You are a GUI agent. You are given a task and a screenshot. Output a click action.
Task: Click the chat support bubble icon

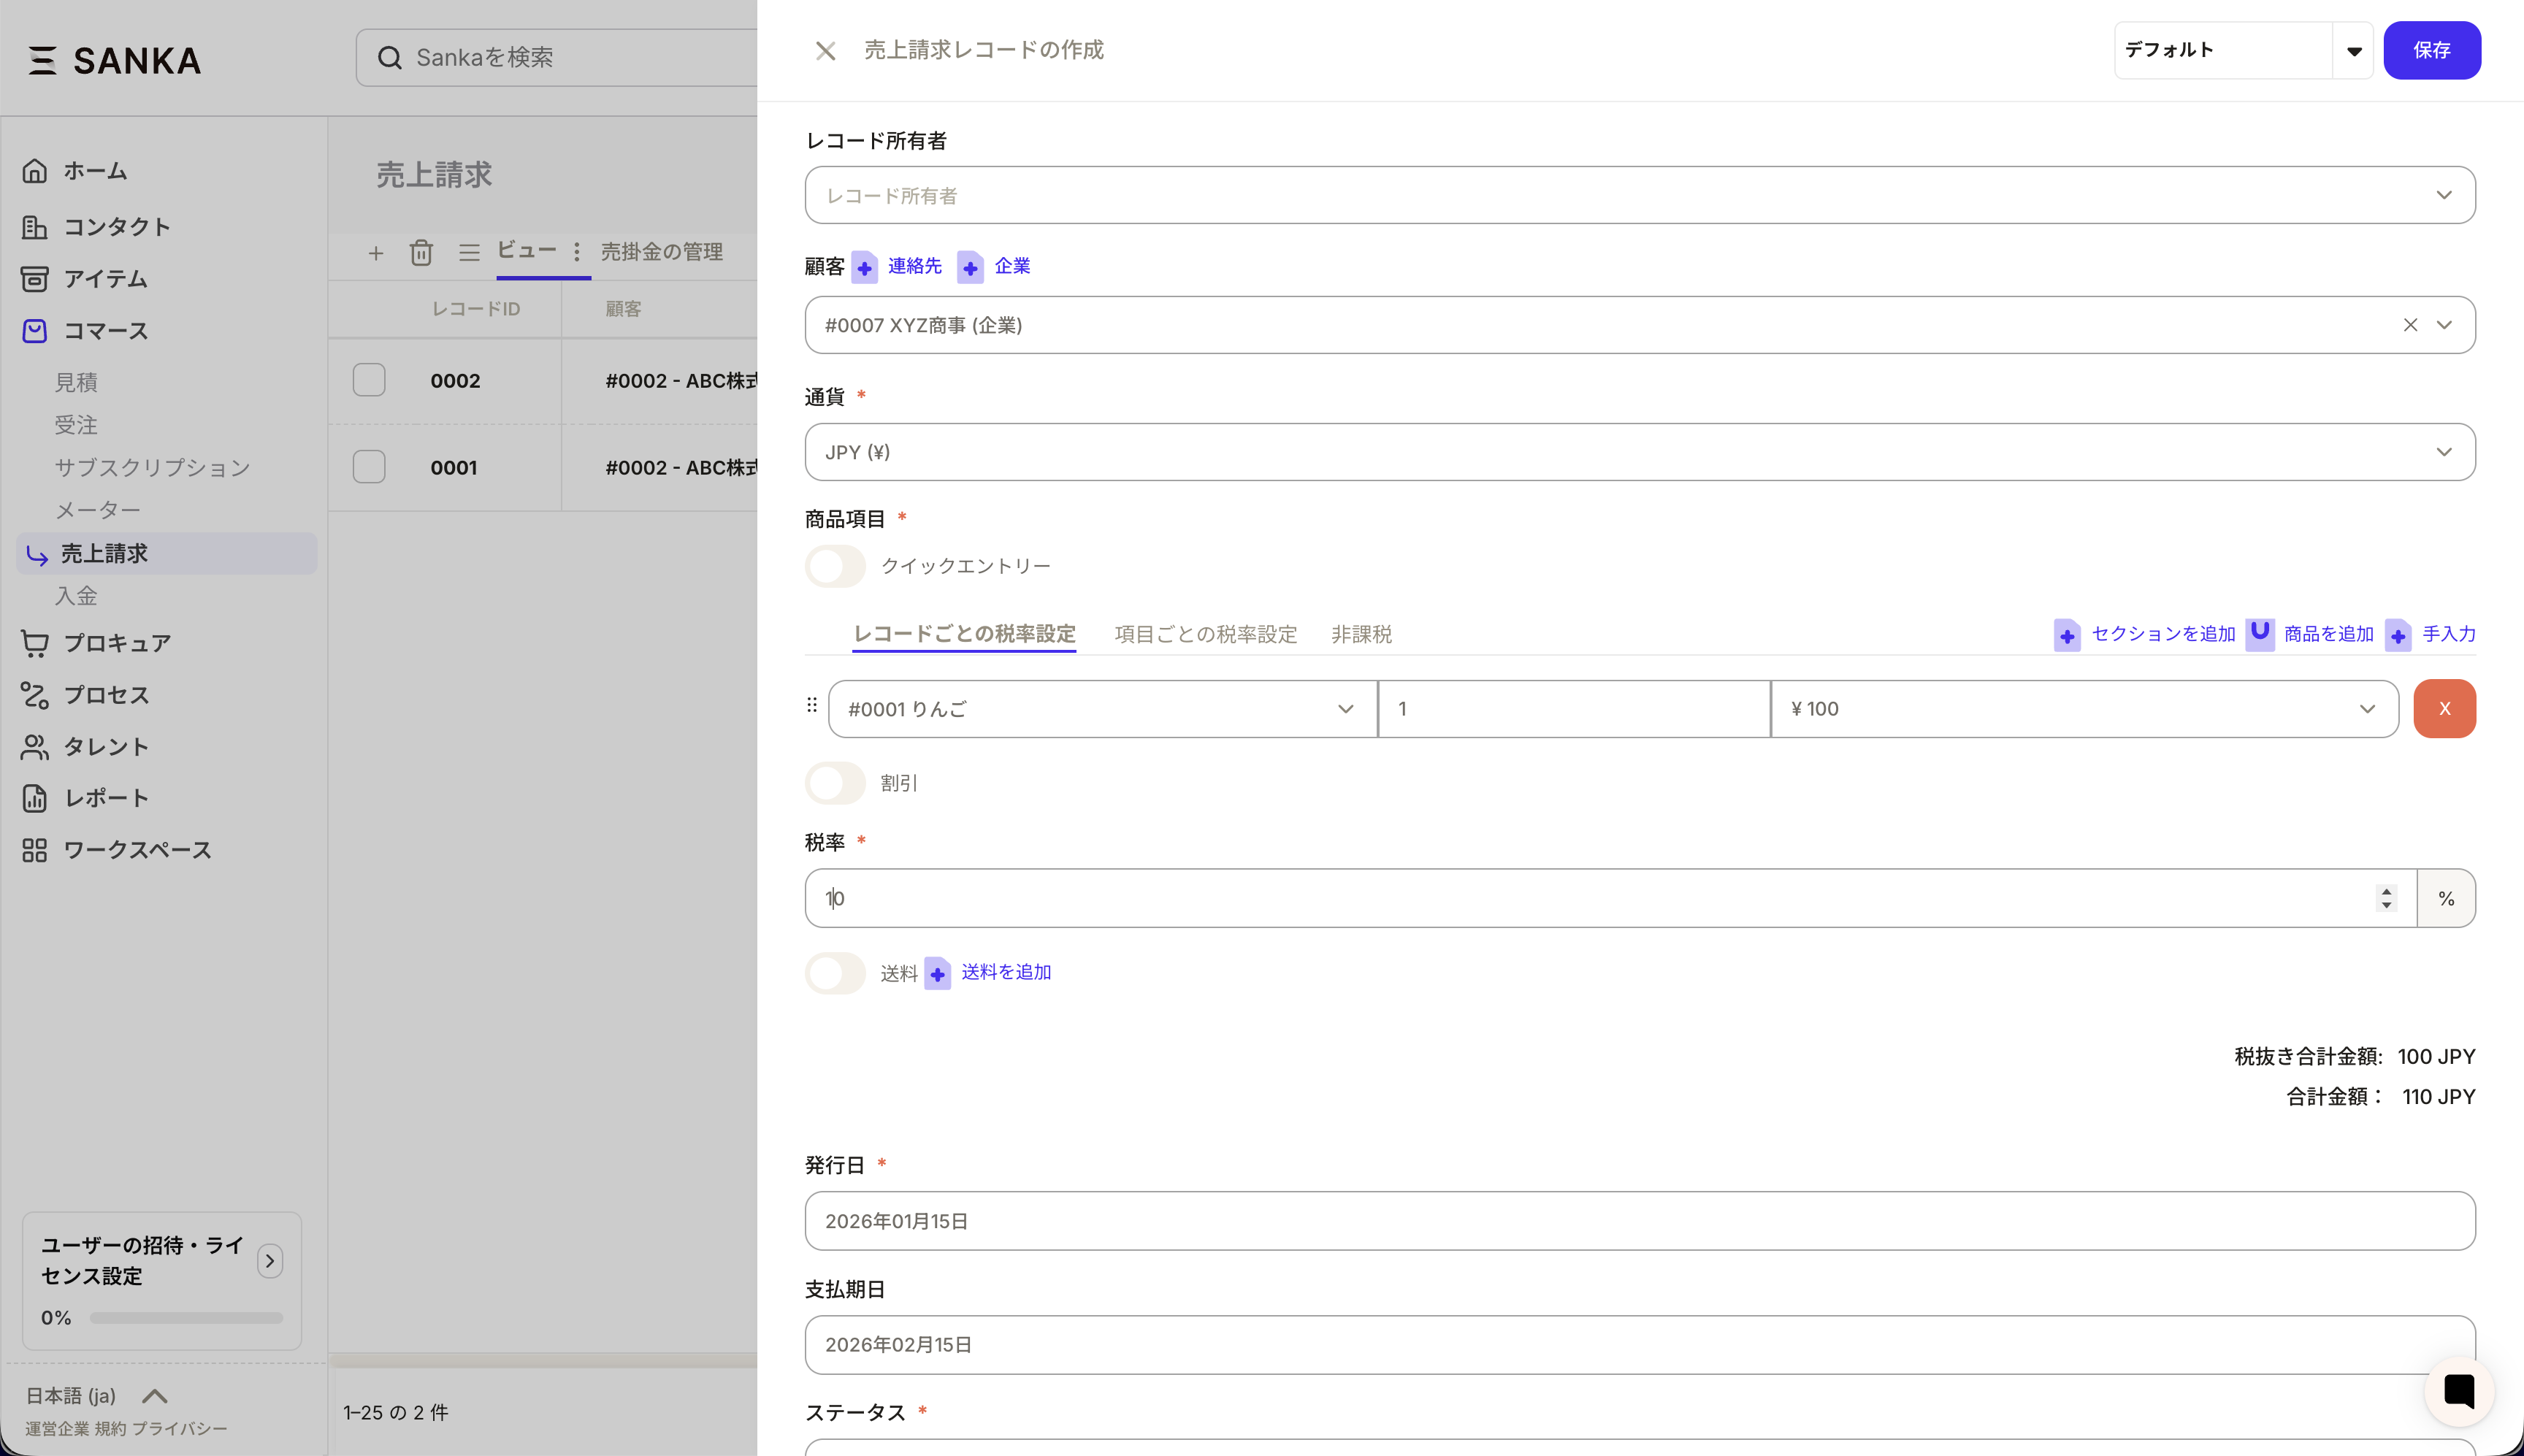(2458, 1390)
